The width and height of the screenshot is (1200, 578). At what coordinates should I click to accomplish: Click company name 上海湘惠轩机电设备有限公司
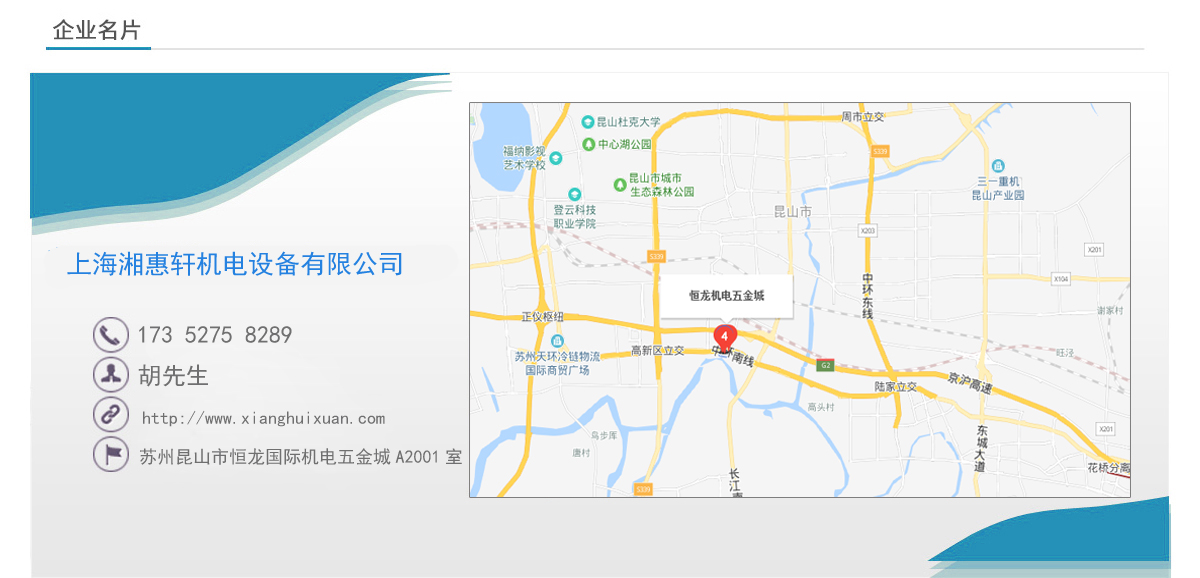click(235, 264)
